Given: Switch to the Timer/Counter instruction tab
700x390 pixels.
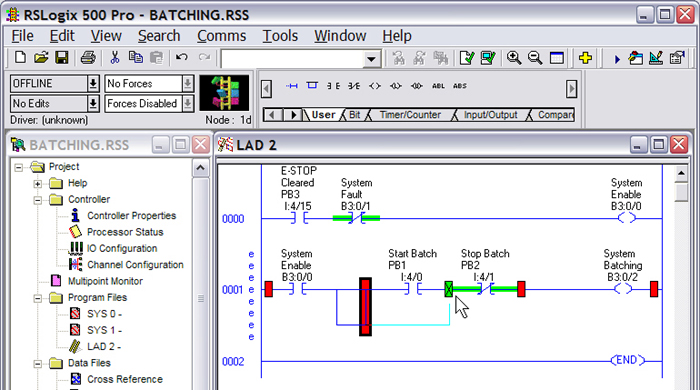Looking at the screenshot, I should 410,115.
